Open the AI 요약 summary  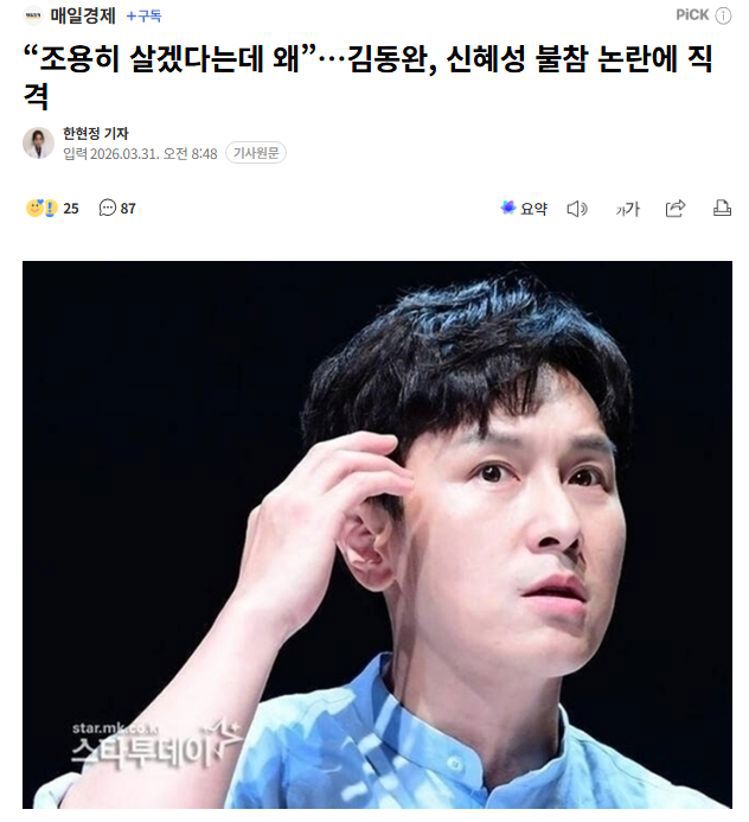click(524, 208)
